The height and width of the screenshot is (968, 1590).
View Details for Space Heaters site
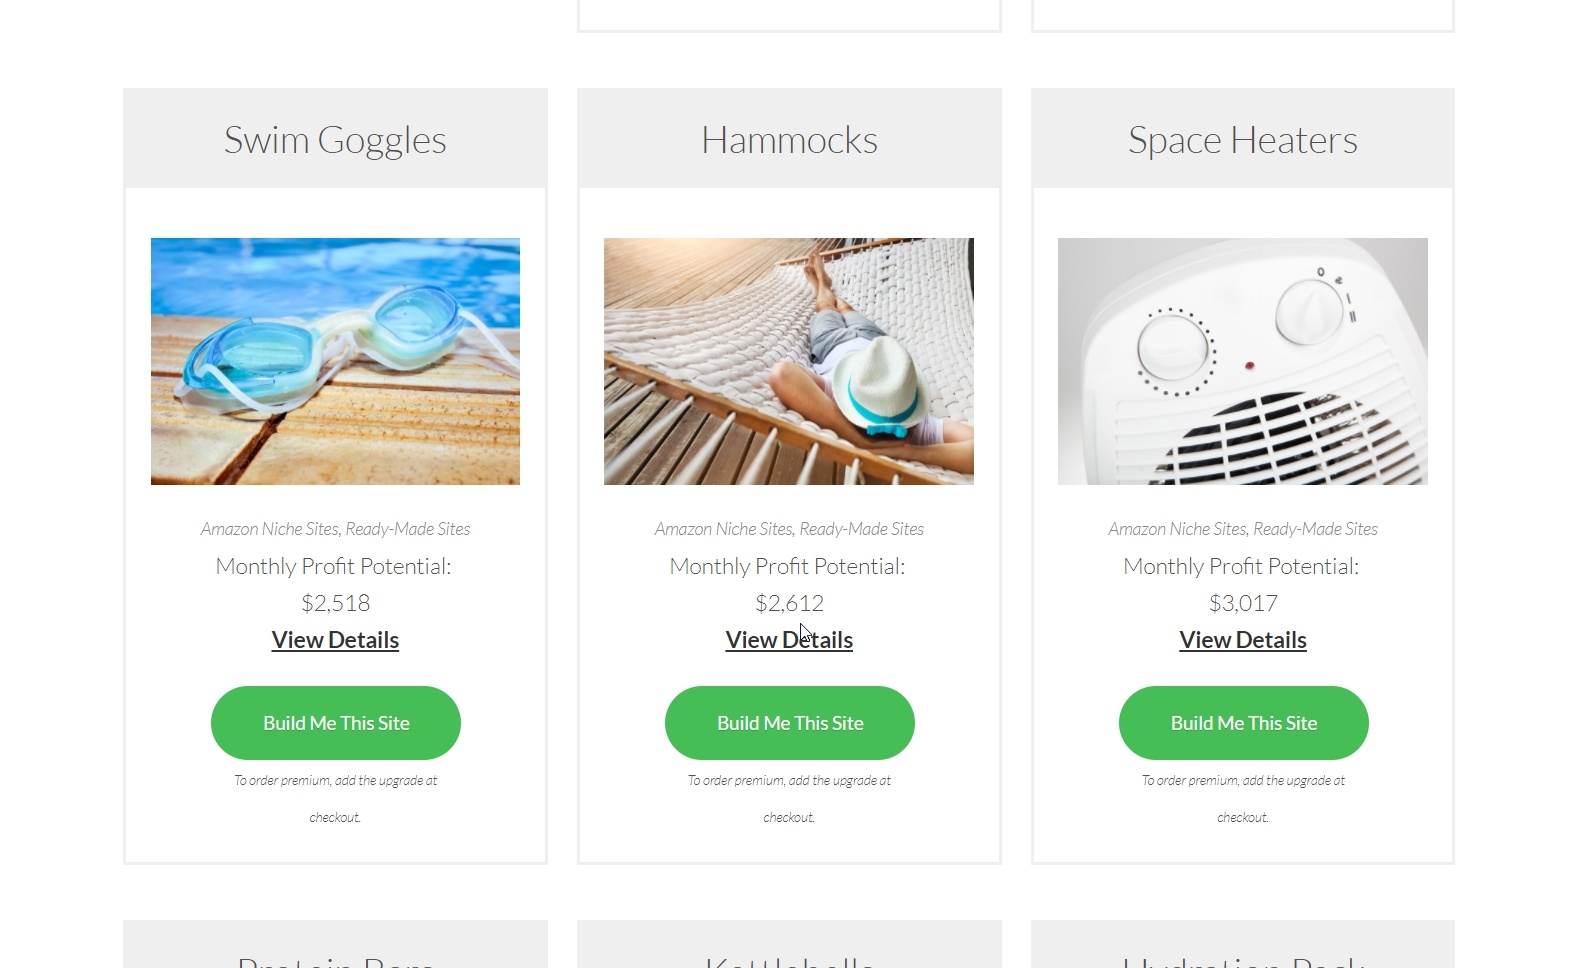click(1243, 640)
